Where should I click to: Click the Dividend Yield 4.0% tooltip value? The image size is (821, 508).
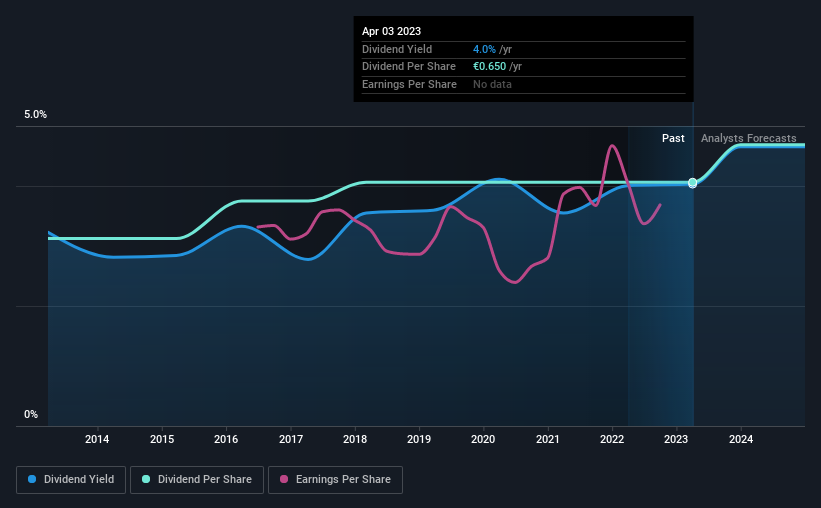[x=484, y=49]
